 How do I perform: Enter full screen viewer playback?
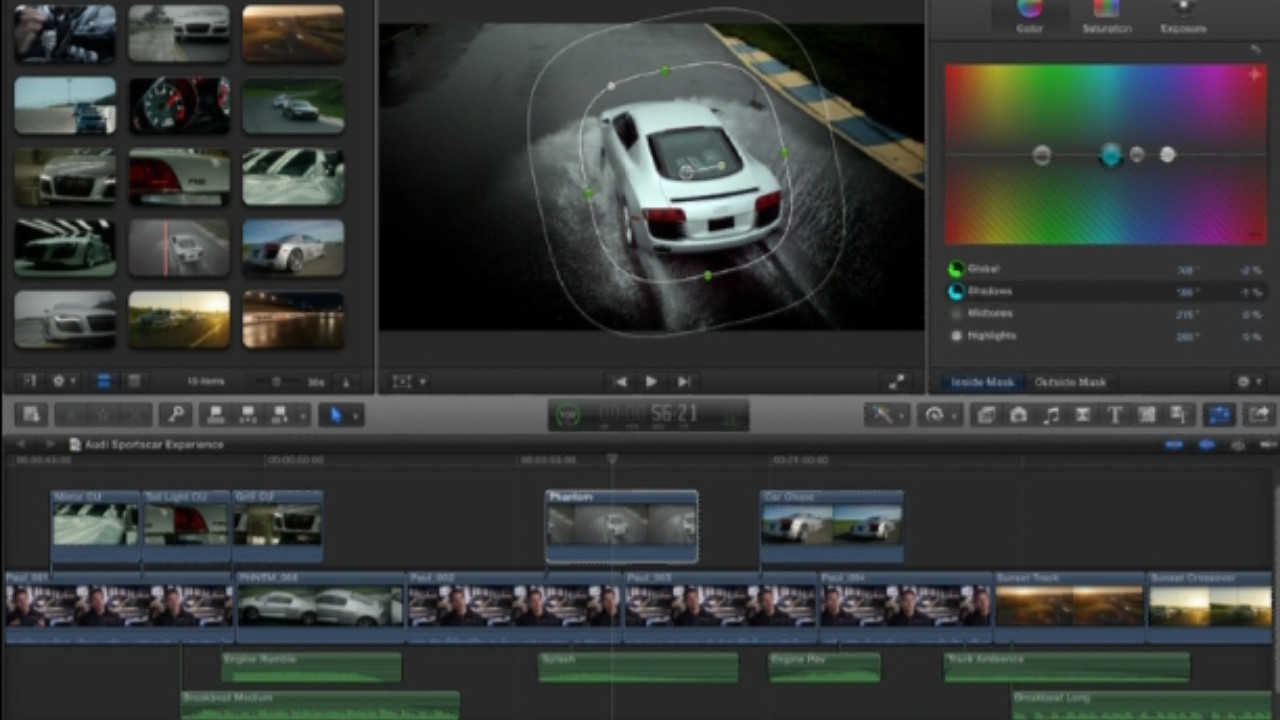tap(897, 382)
